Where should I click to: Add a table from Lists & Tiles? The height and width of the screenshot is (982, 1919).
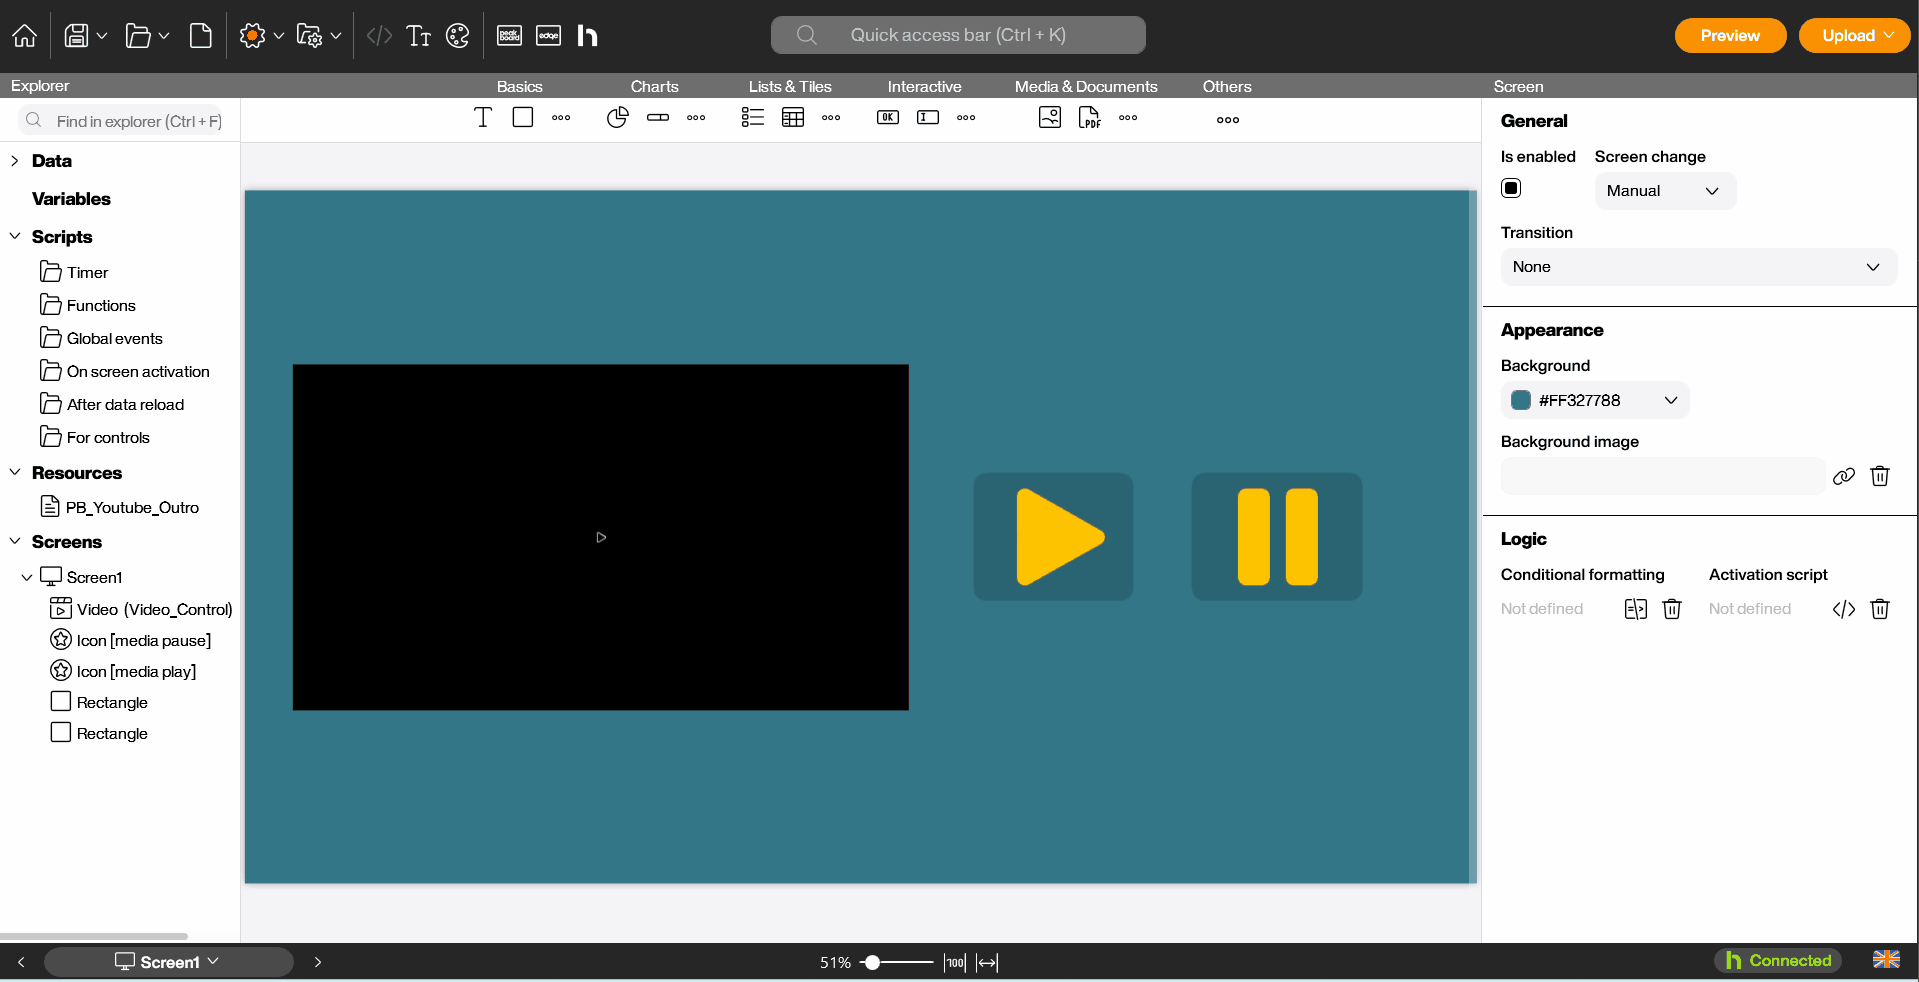(x=793, y=118)
